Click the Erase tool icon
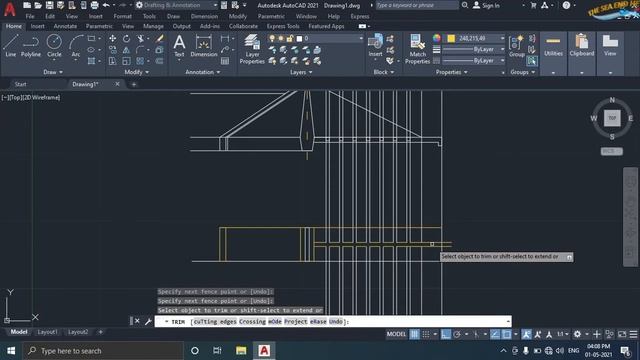The width and height of the screenshot is (640, 360). (160, 38)
